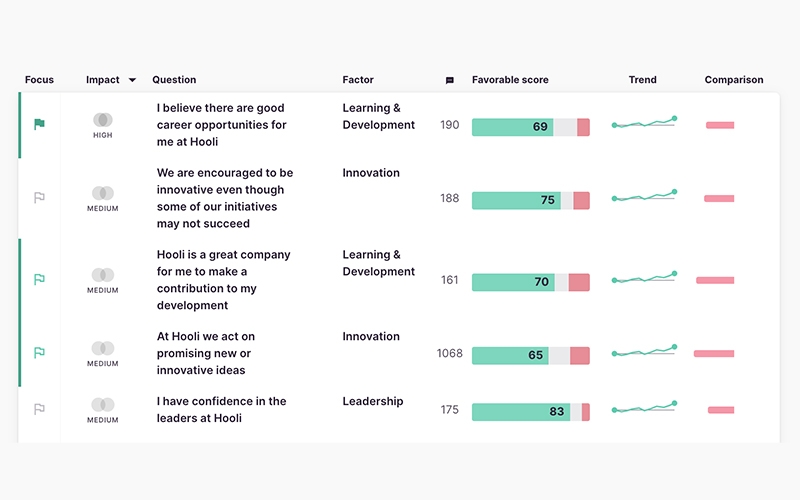Click the Factor column header
The image size is (800, 500).
[x=358, y=80]
